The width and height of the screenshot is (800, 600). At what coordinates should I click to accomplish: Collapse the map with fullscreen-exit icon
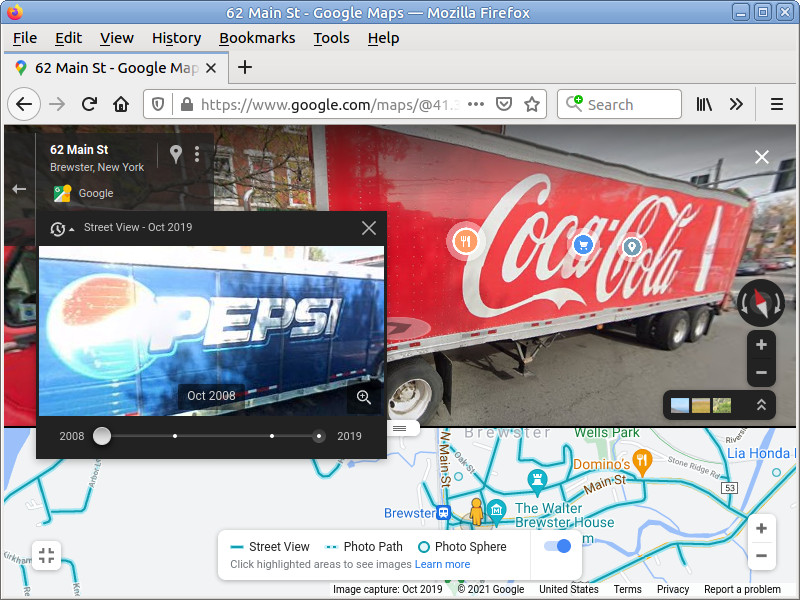[46, 555]
